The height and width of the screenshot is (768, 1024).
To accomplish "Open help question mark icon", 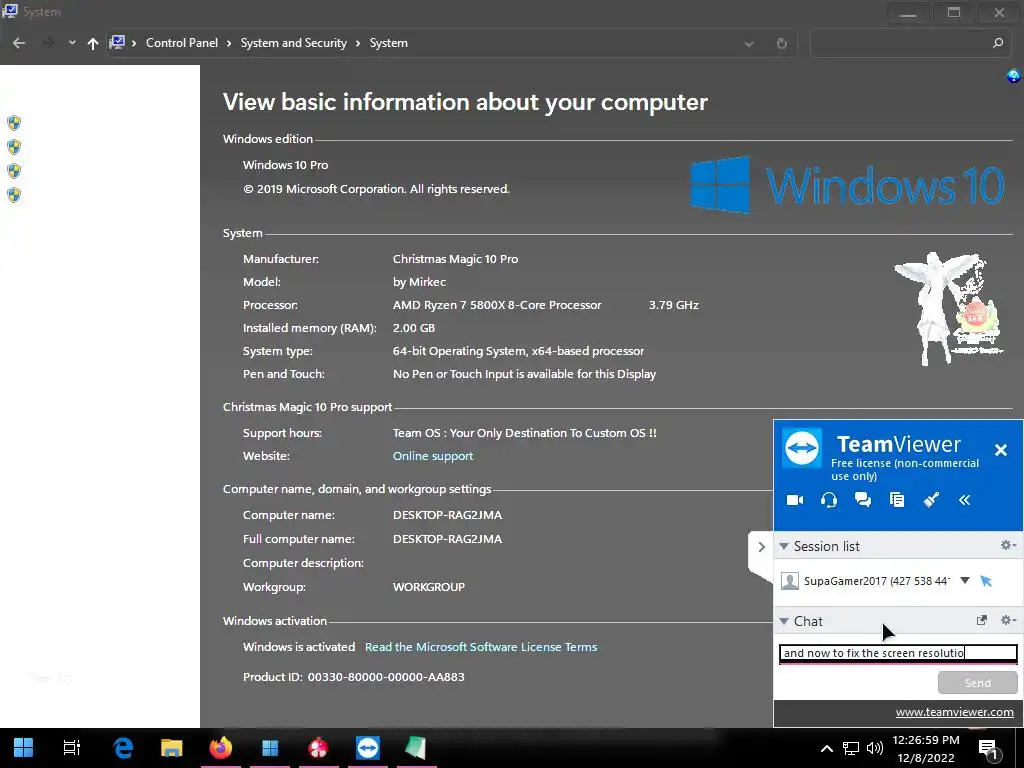I will pyautogui.click(x=1013, y=76).
